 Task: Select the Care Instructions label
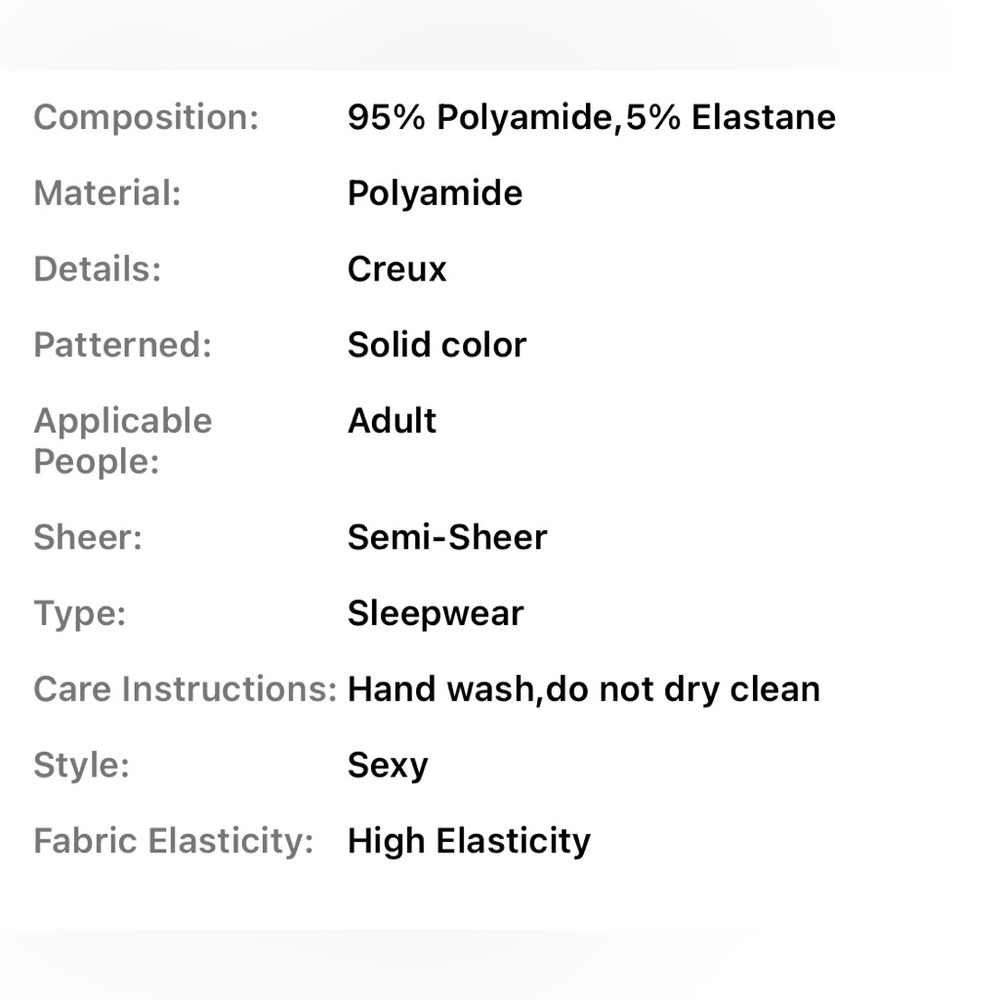click(x=185, y=689)
